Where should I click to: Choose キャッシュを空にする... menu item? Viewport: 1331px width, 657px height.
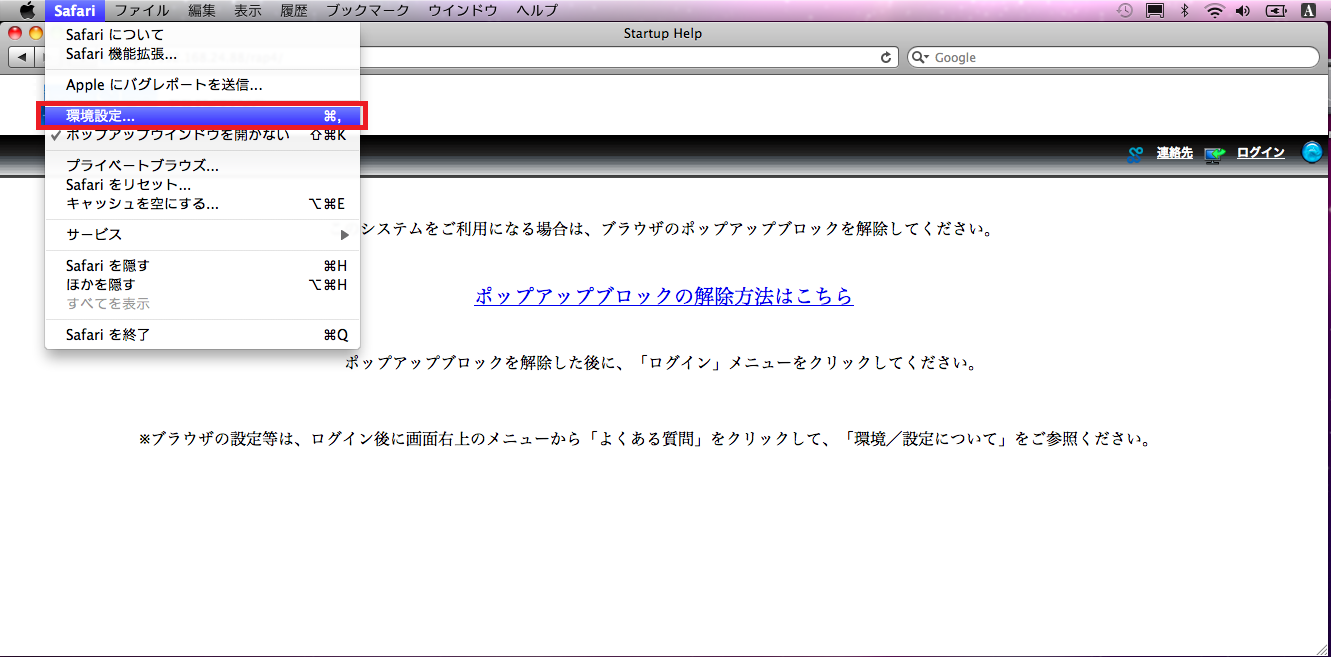pos(142,204)
